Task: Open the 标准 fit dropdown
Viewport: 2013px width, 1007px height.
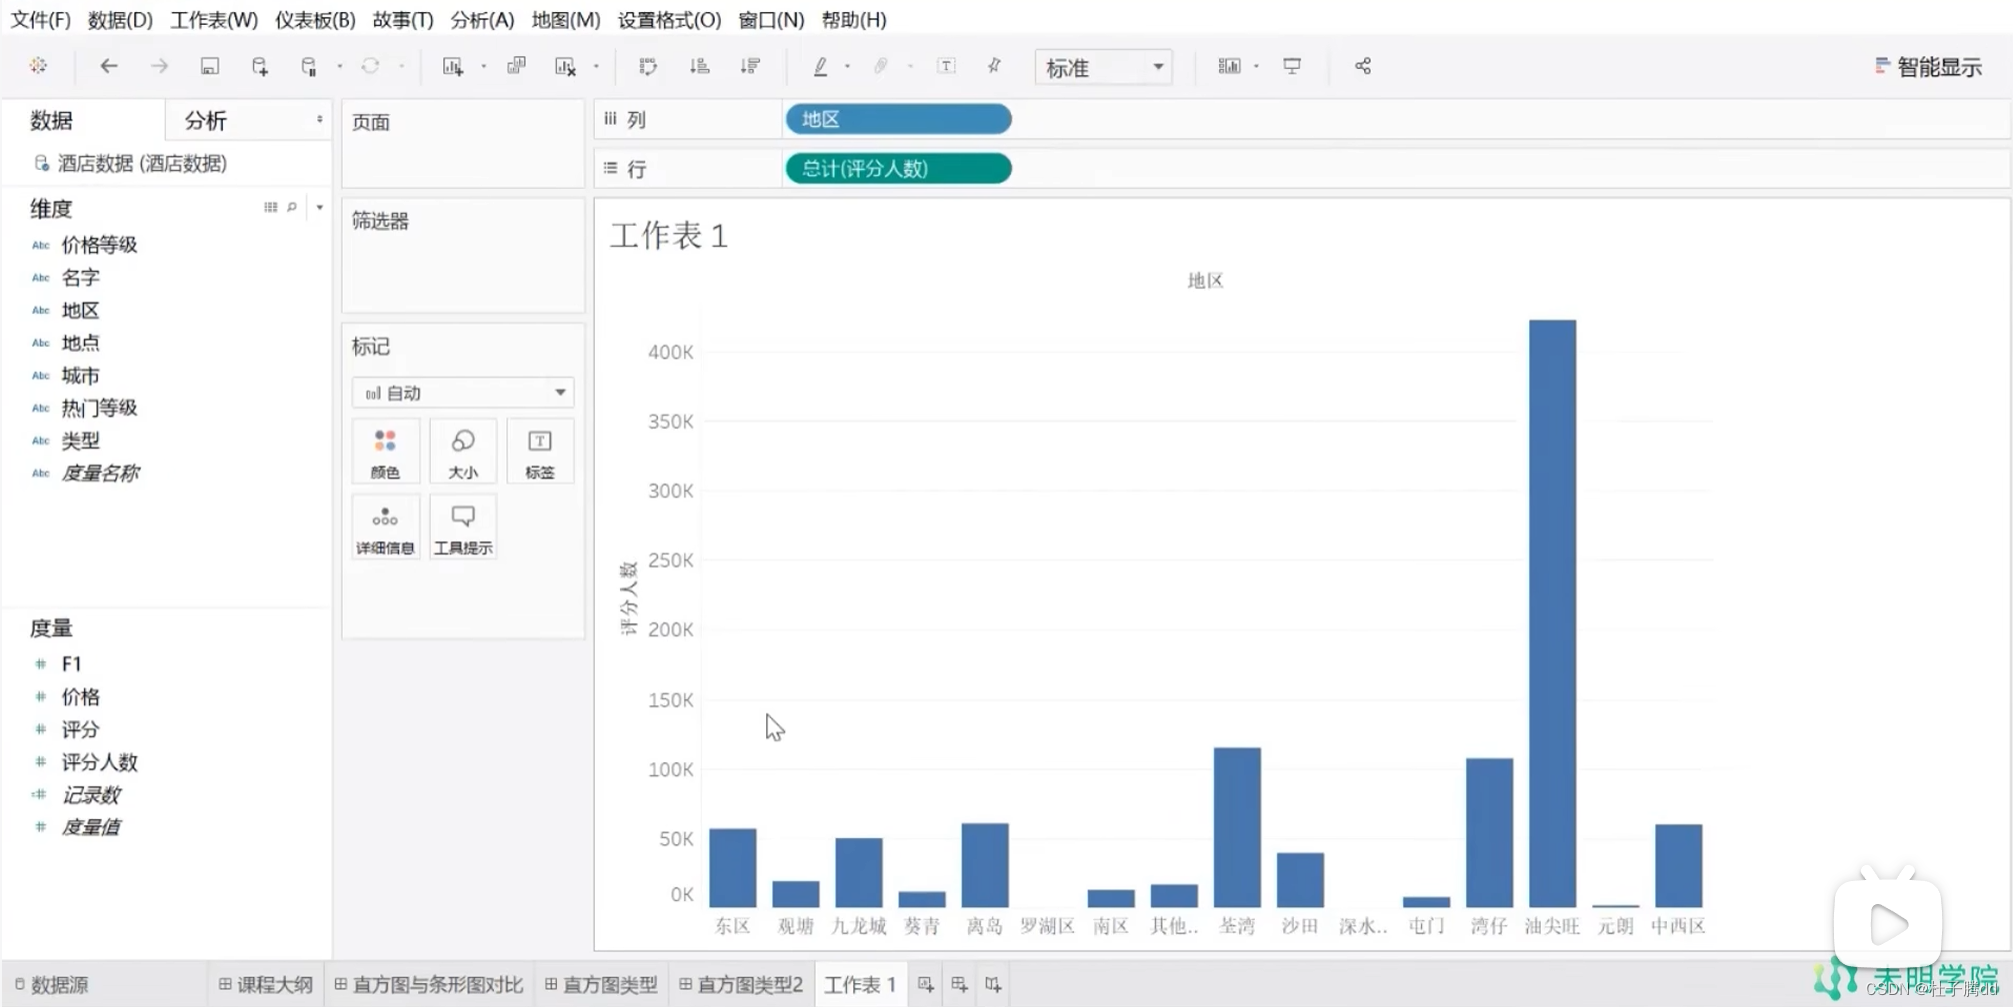Action: point(1103,67)
